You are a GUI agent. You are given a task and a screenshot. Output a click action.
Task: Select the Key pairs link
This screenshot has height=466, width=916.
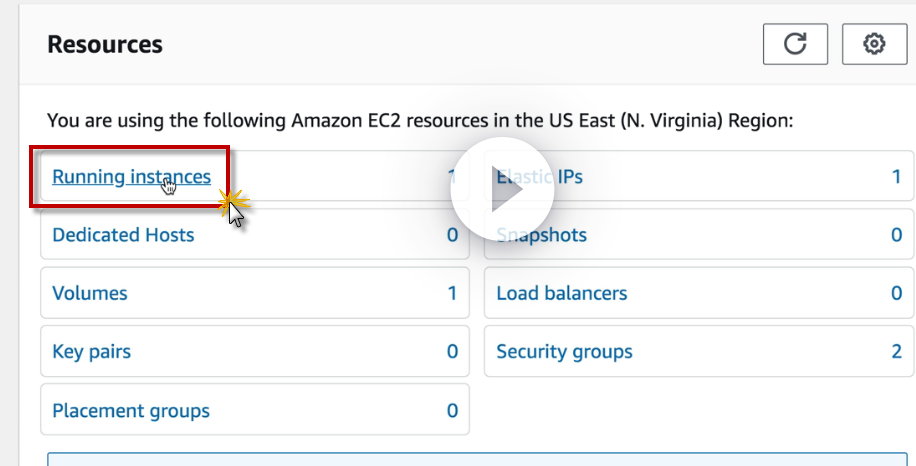tap(91, 351)
